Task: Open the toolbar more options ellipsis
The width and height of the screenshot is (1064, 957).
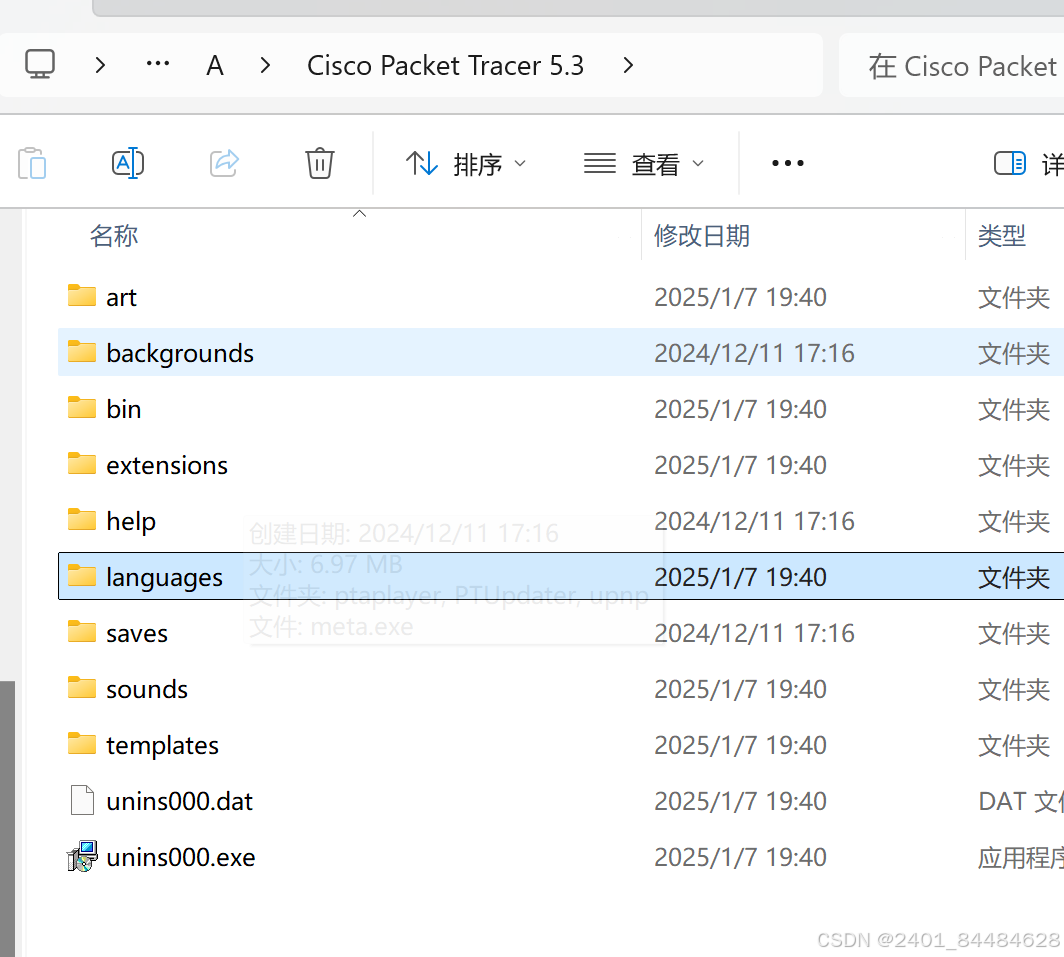Action: [x=788, y=163]
